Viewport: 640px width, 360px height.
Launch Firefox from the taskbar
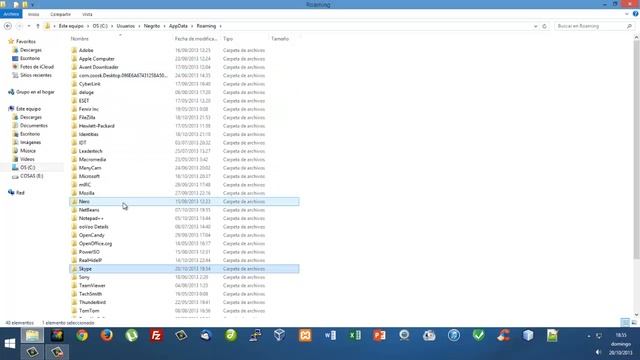coord(107,336)
